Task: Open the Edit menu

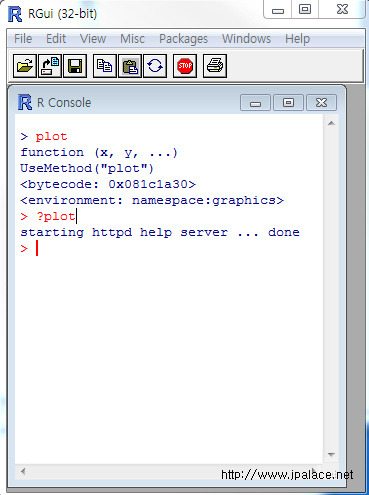Action: (56, 39)
